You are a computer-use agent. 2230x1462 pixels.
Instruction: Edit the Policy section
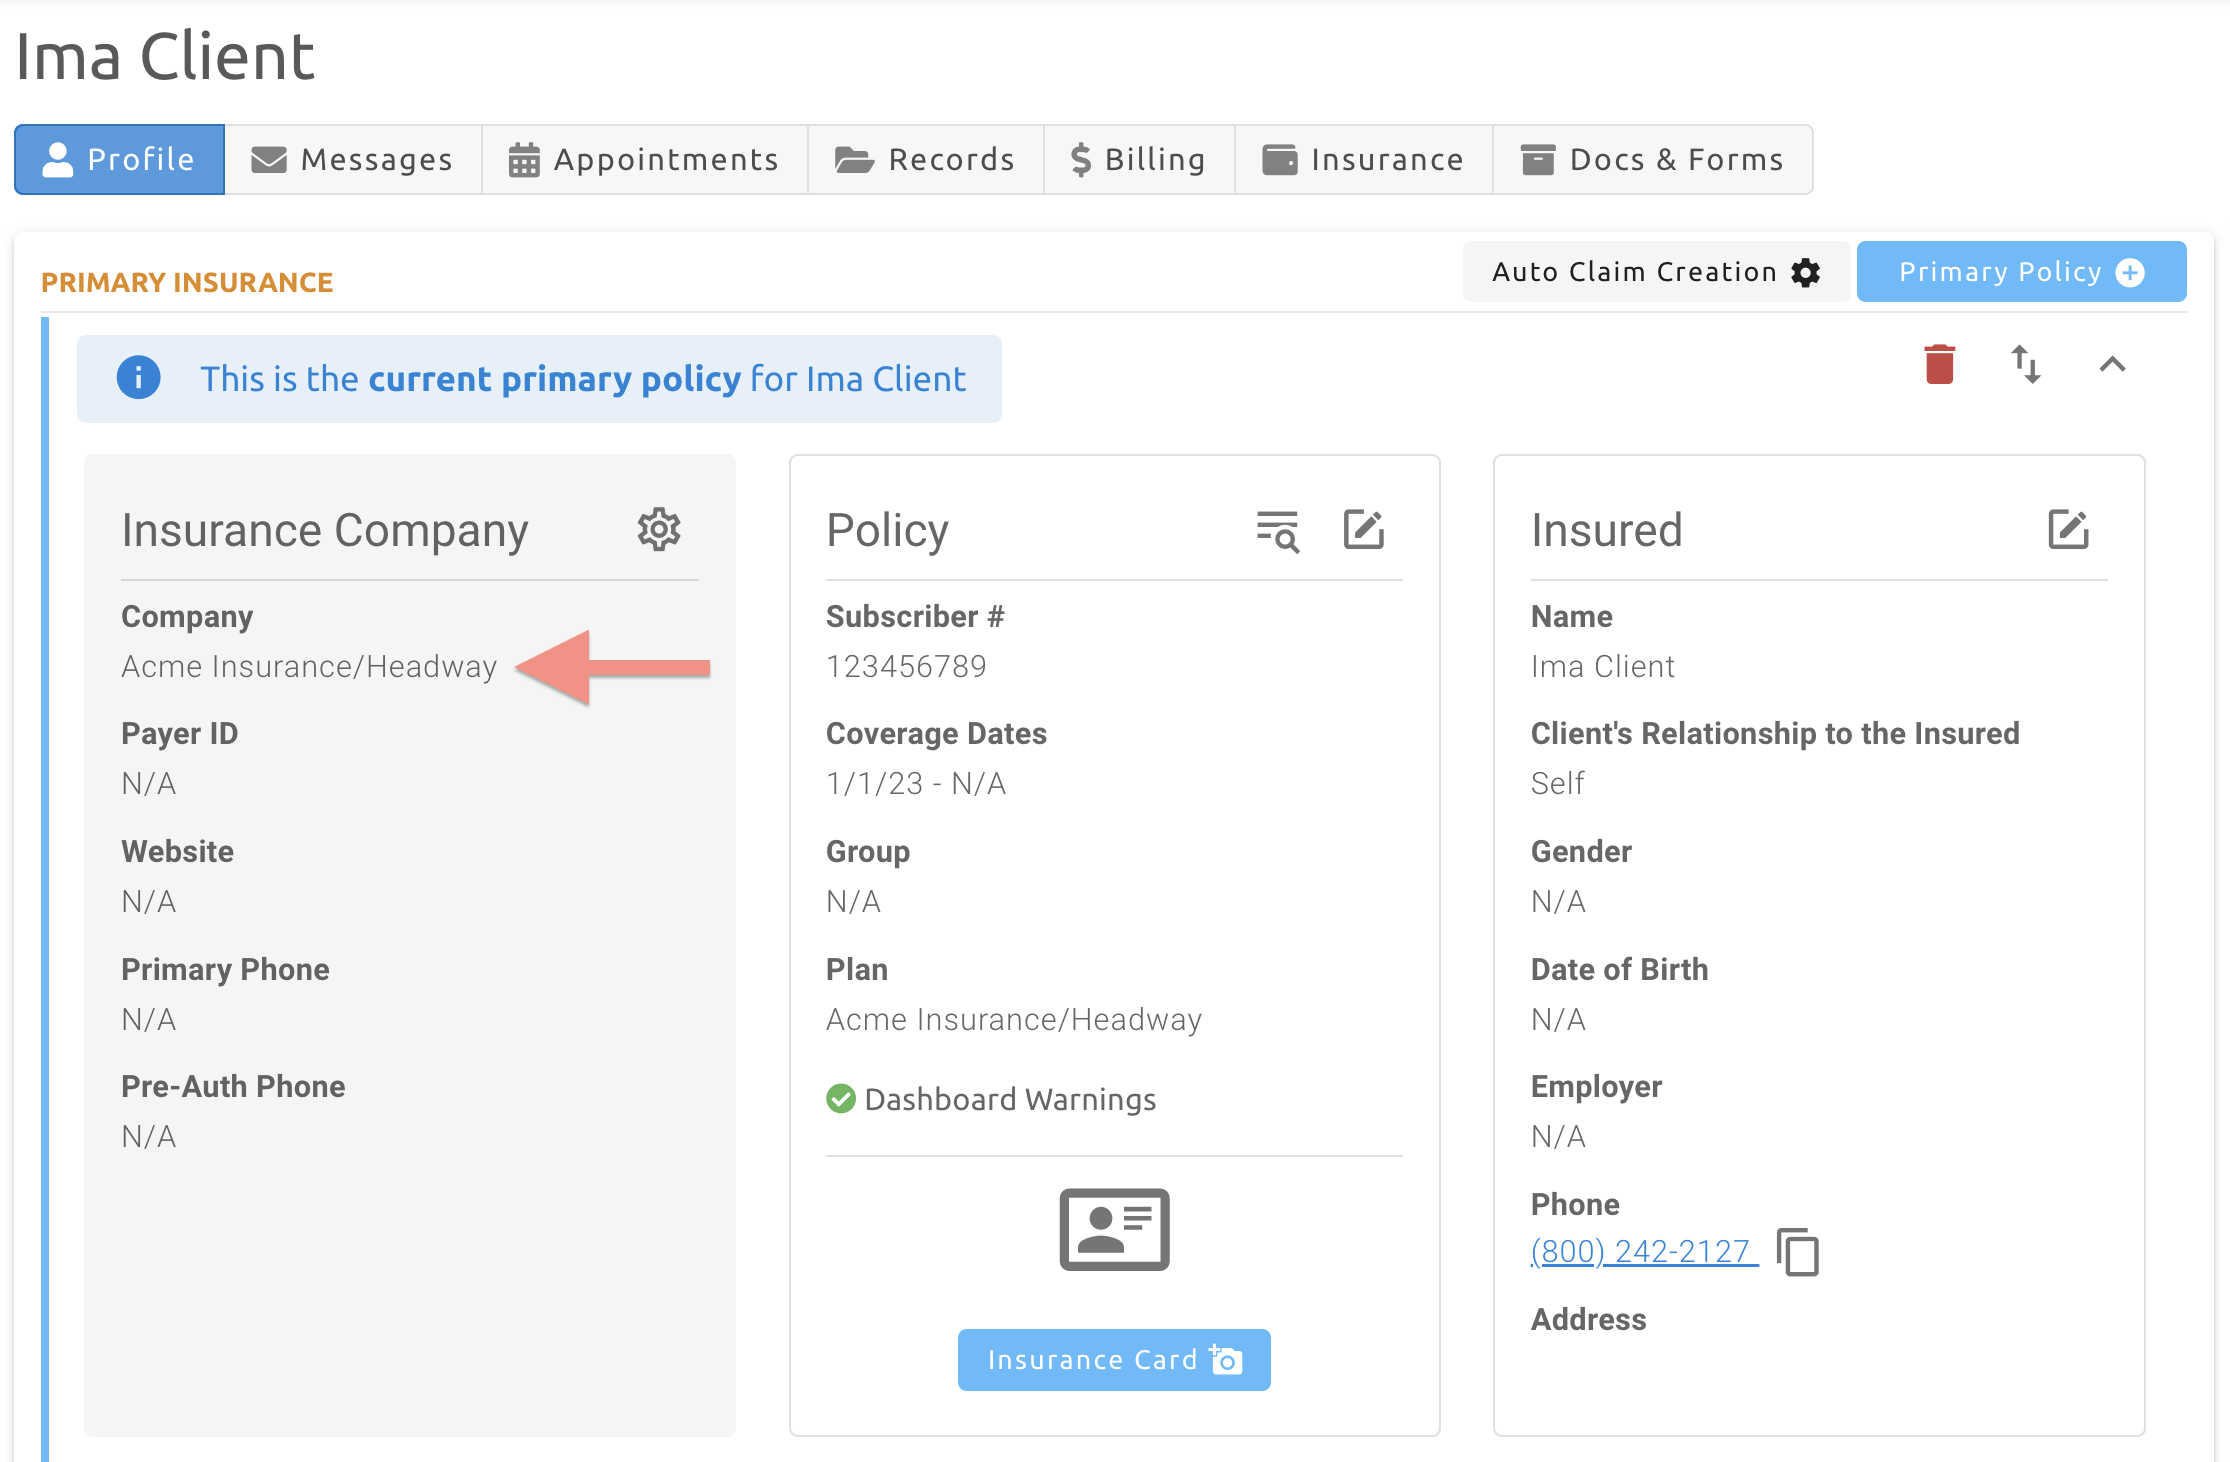click(x=1363, y=530)
